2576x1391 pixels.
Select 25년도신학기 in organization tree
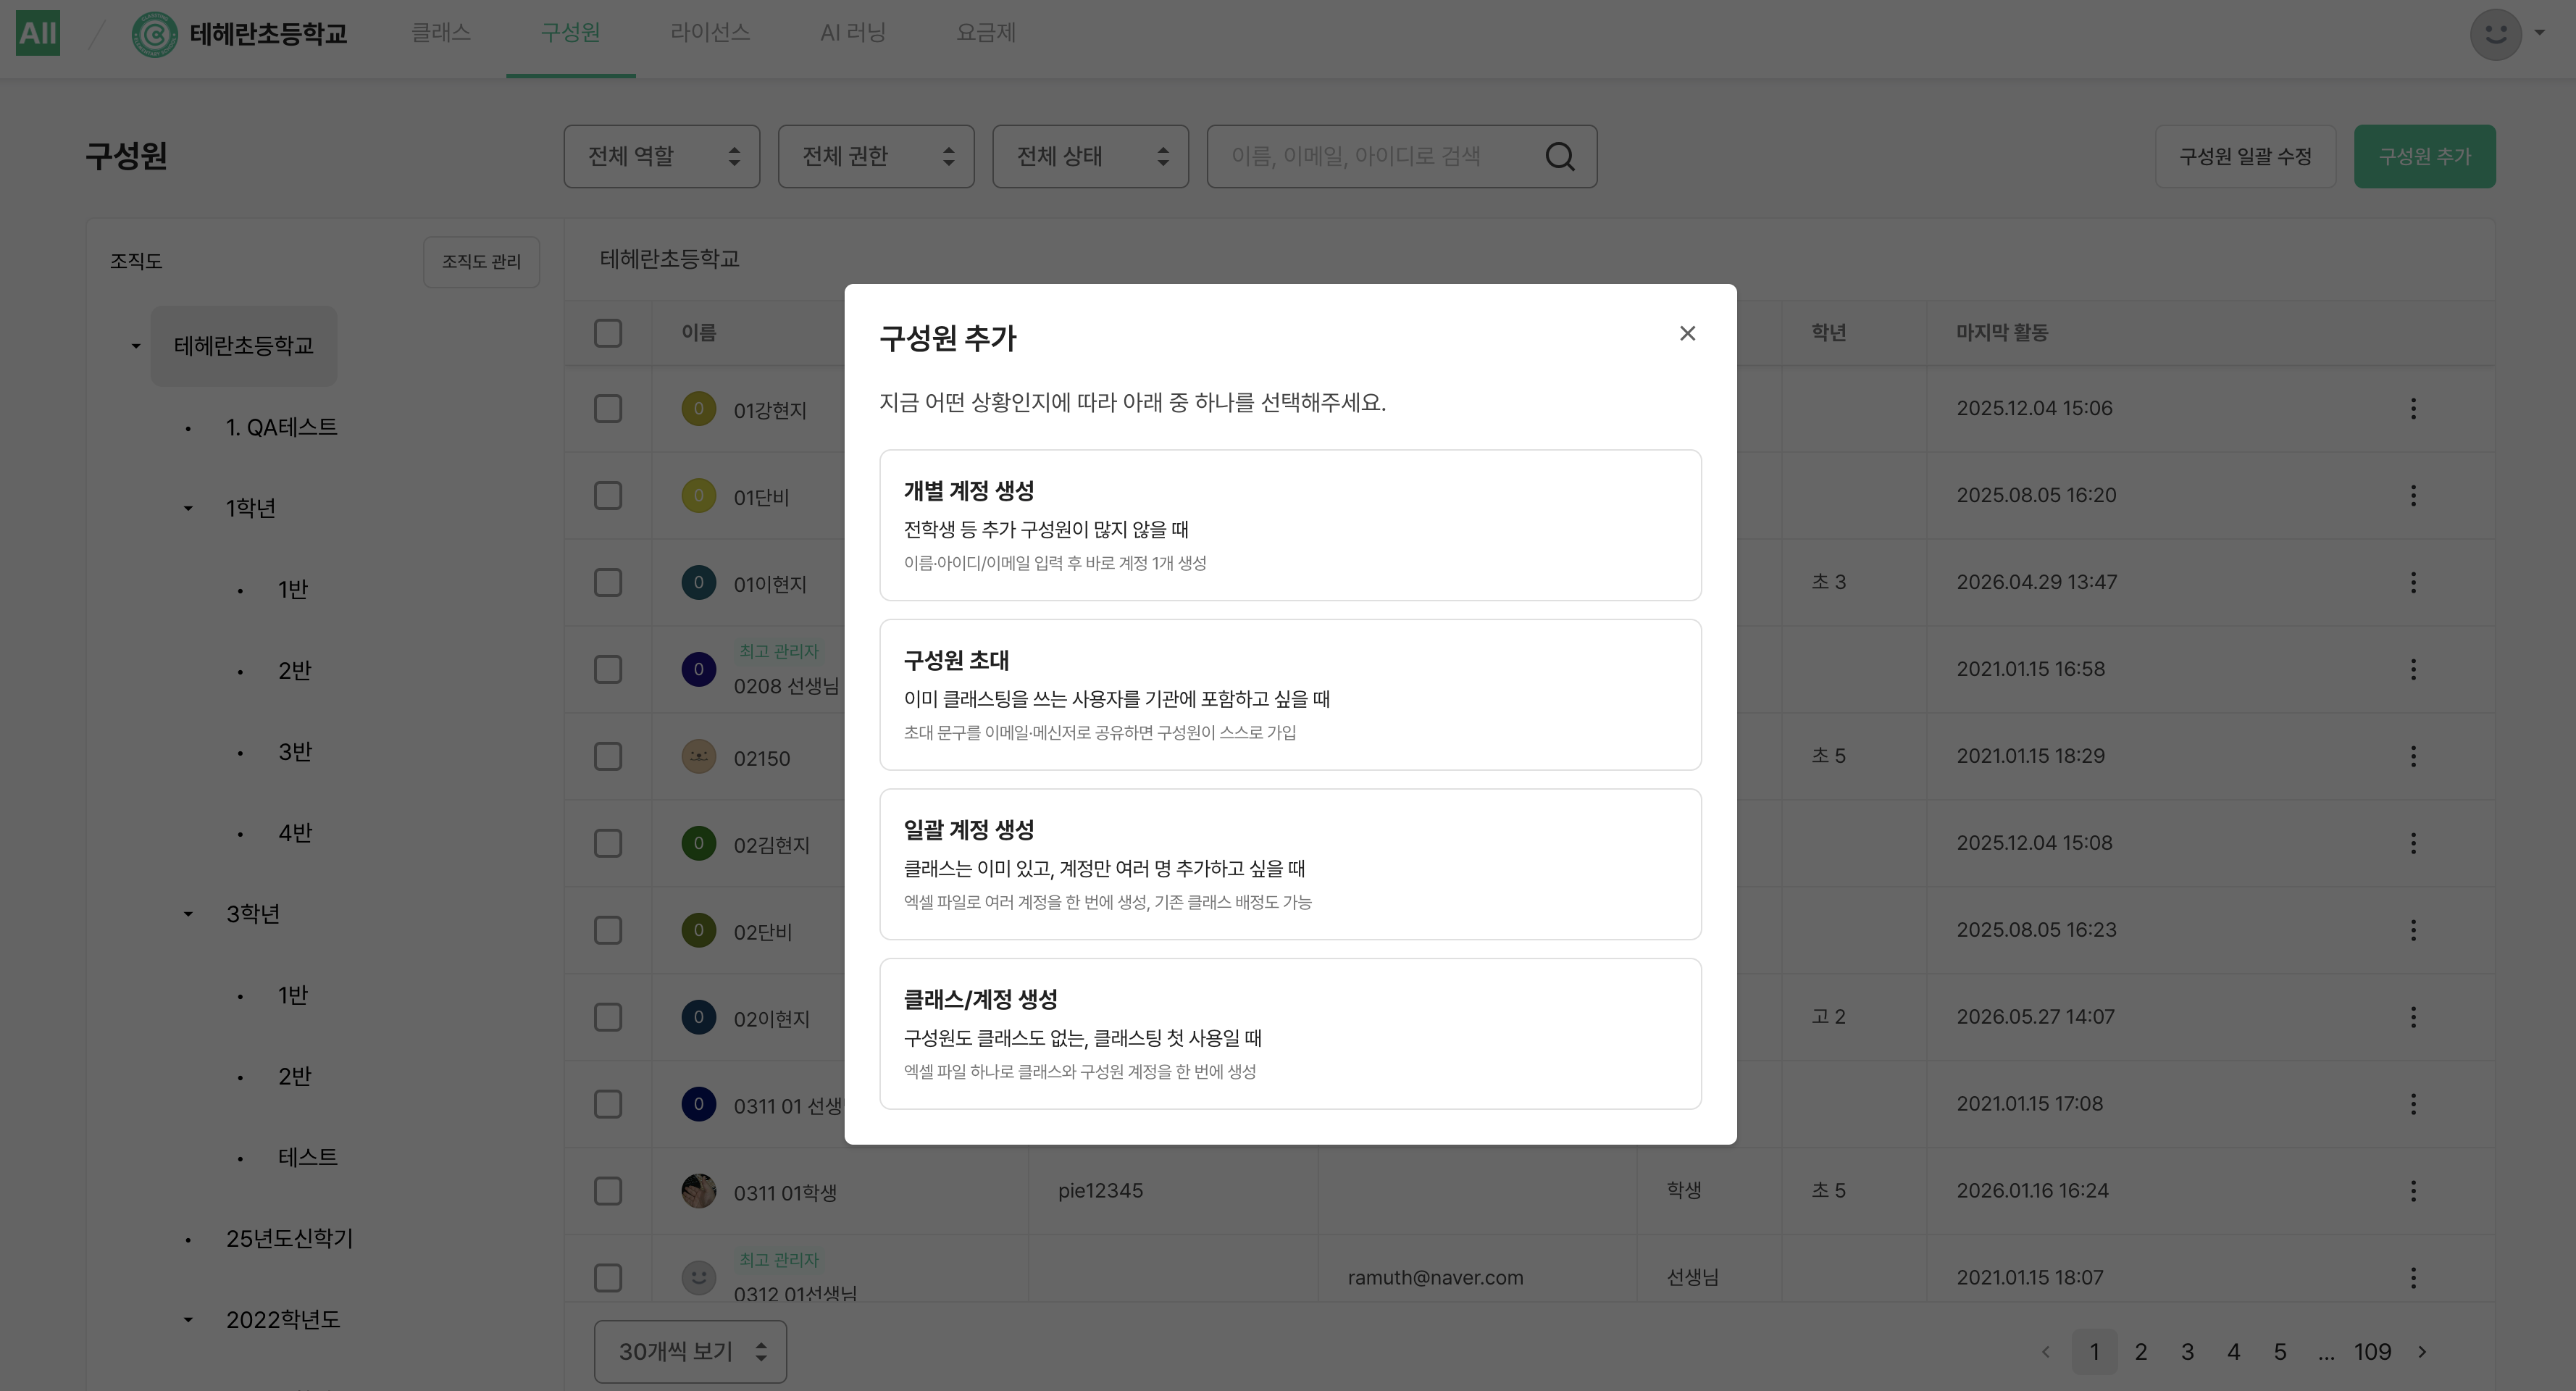pyautogui.click(x=289, y=1239)
